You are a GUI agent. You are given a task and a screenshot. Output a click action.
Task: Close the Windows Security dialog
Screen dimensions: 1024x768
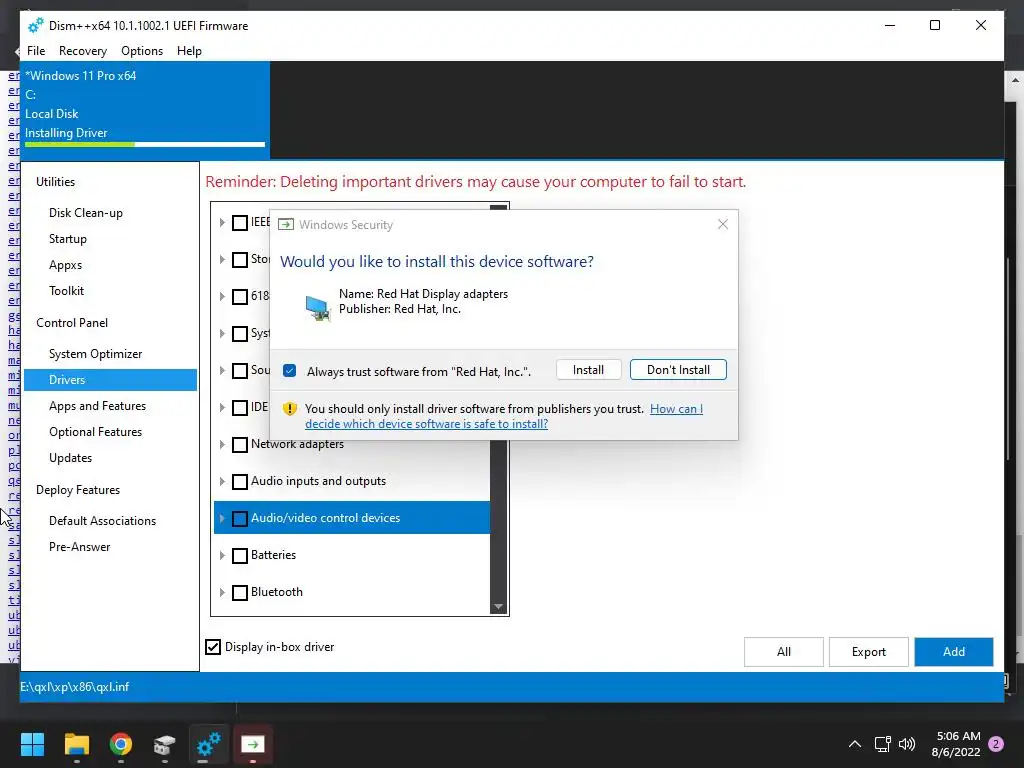(722, 224)
